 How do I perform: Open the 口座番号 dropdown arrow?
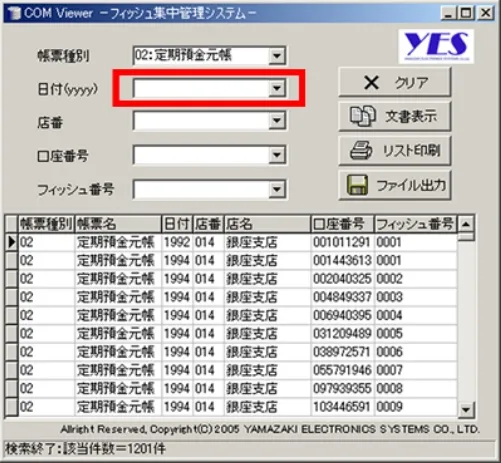(277, 155)
